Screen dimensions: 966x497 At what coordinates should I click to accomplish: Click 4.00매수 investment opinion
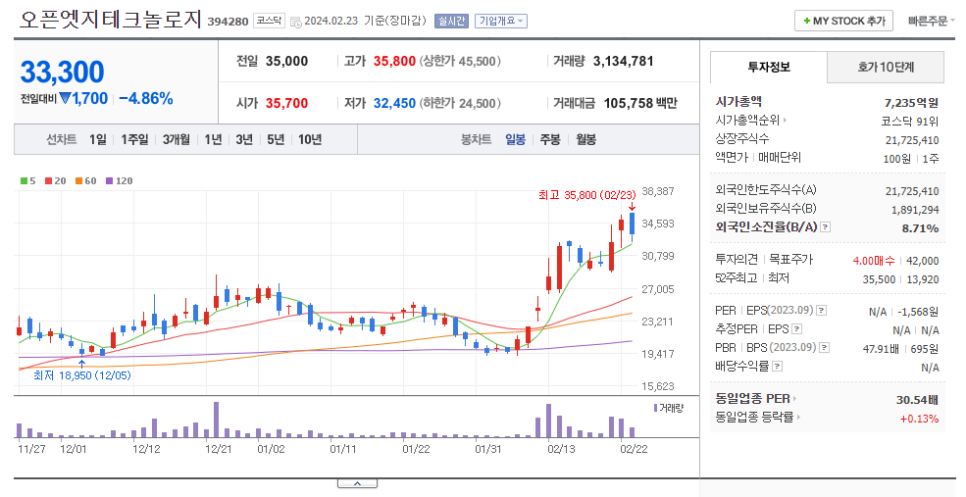(x=874, y=261)
